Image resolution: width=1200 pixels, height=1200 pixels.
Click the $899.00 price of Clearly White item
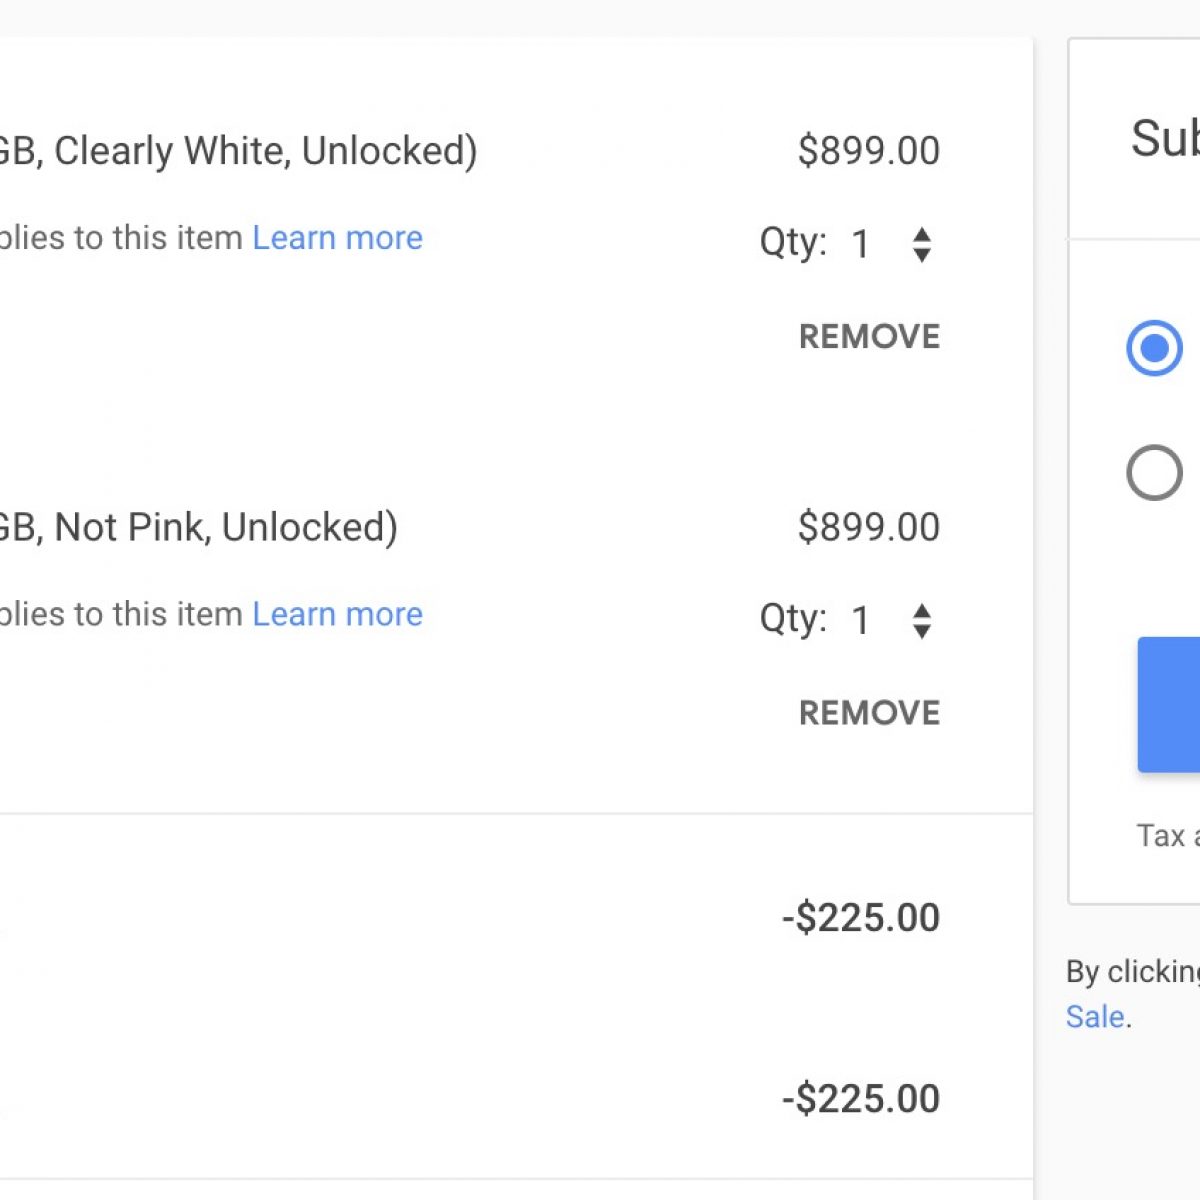coord(868,151)
